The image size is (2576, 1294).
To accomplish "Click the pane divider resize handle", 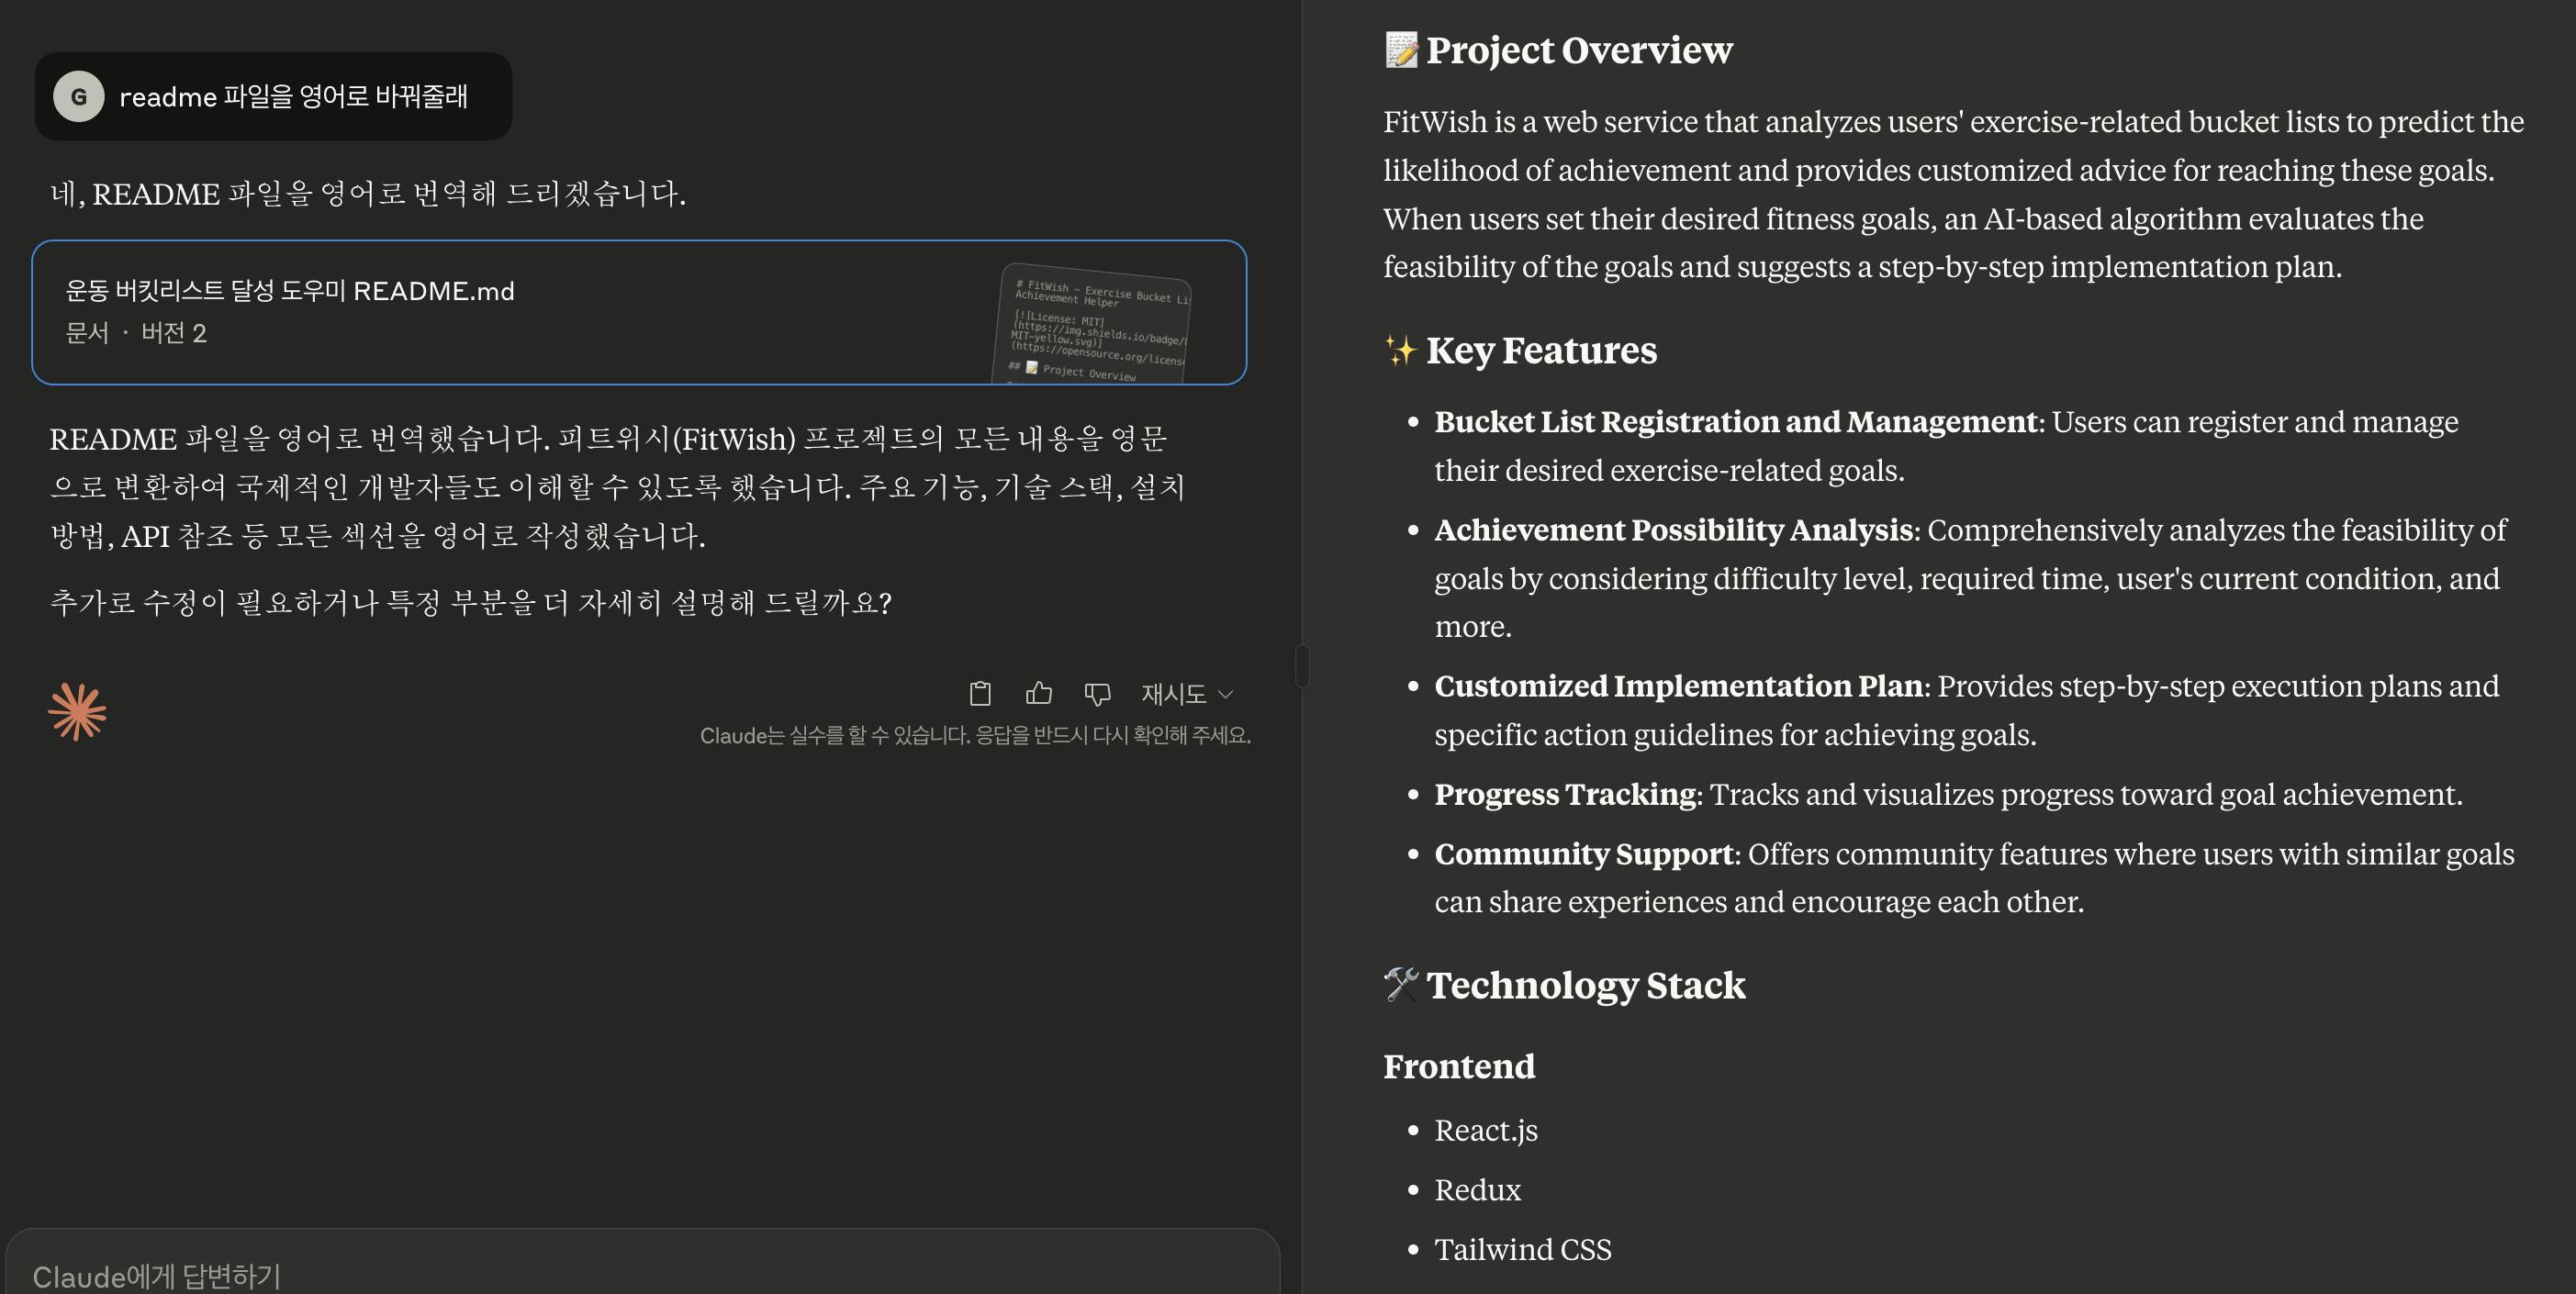I will tap(1302, 666).
